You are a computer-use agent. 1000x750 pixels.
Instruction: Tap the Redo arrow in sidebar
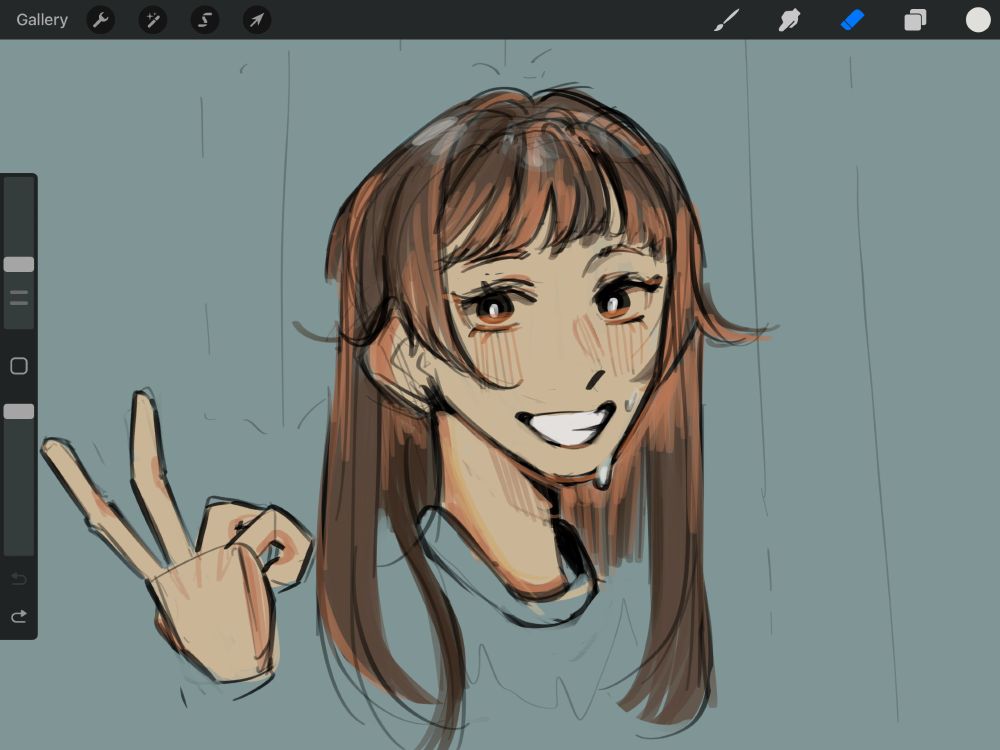19,616
